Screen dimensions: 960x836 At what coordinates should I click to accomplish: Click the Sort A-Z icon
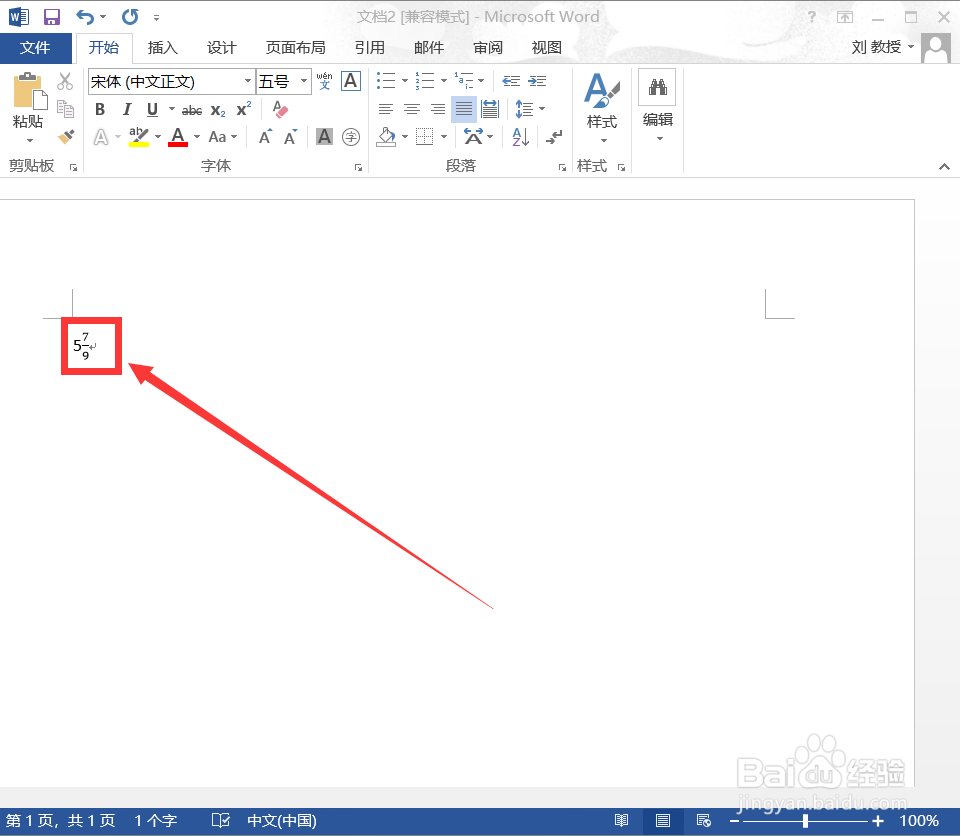click(520, 137)
